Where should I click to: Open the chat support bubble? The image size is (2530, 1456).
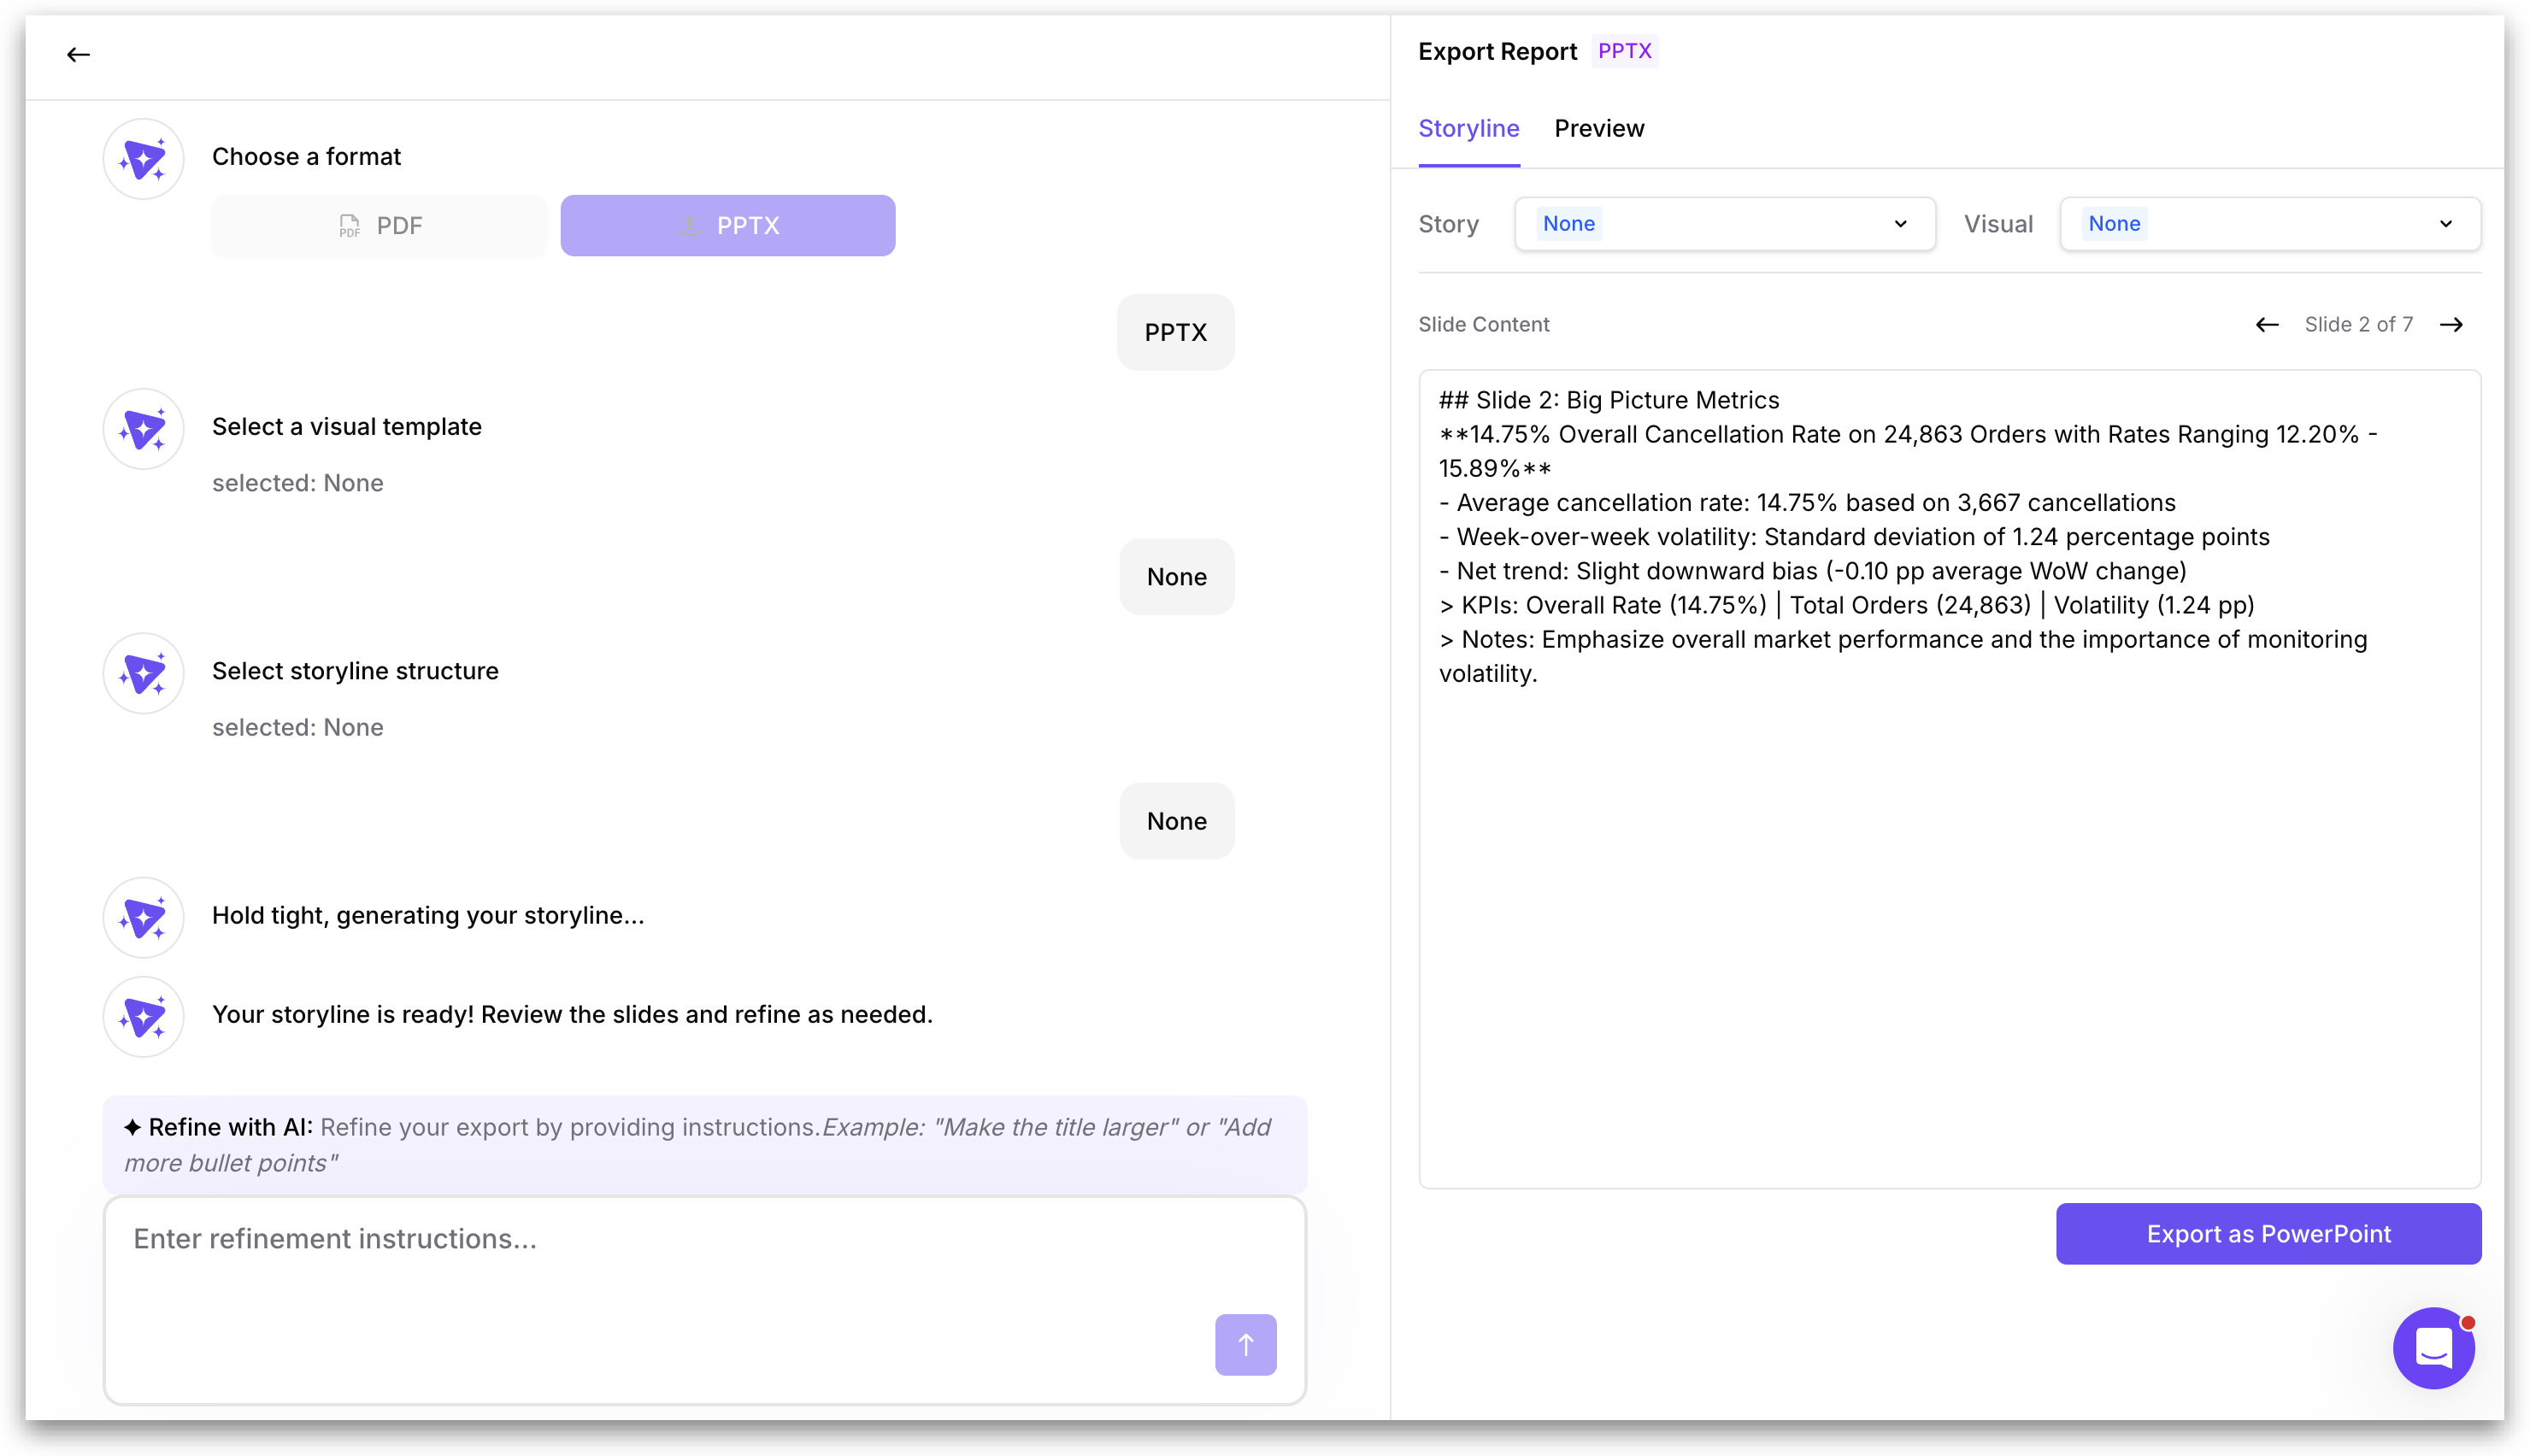2433,1347
